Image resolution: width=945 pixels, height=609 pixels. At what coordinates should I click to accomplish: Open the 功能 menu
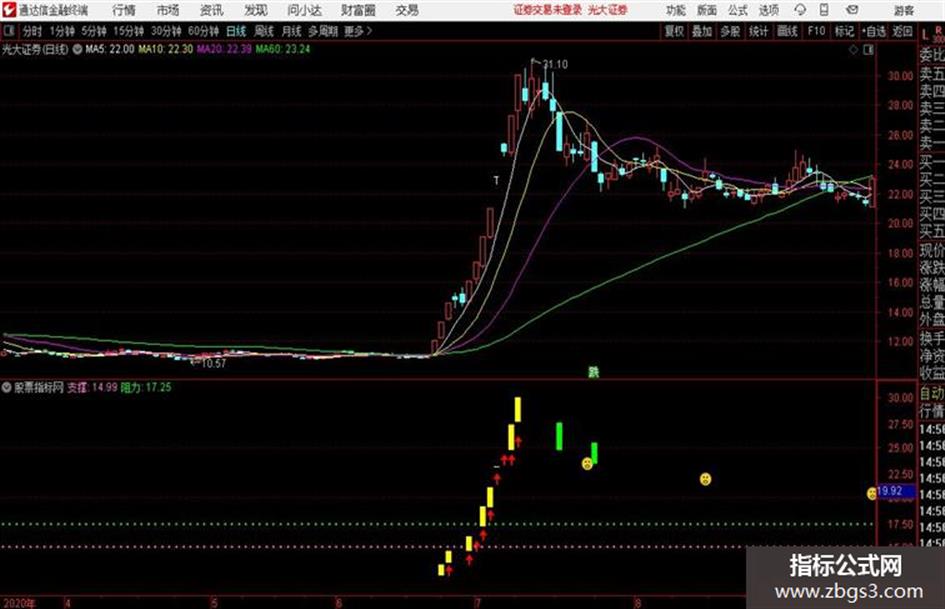[x=676, y=10]
